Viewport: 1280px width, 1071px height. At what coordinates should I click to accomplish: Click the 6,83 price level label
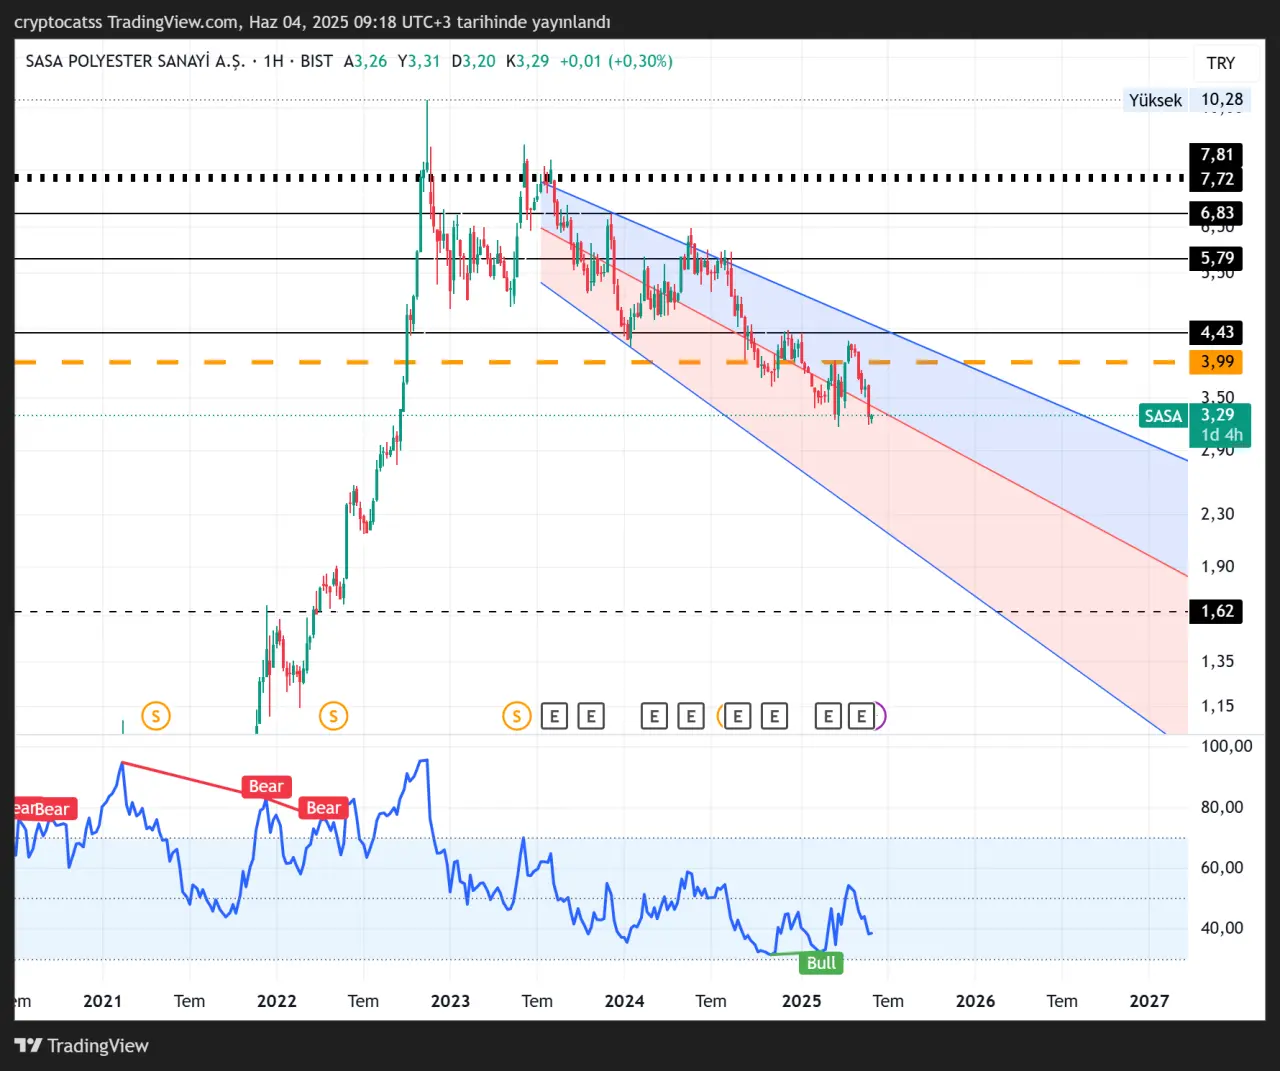coord(1217,213)
